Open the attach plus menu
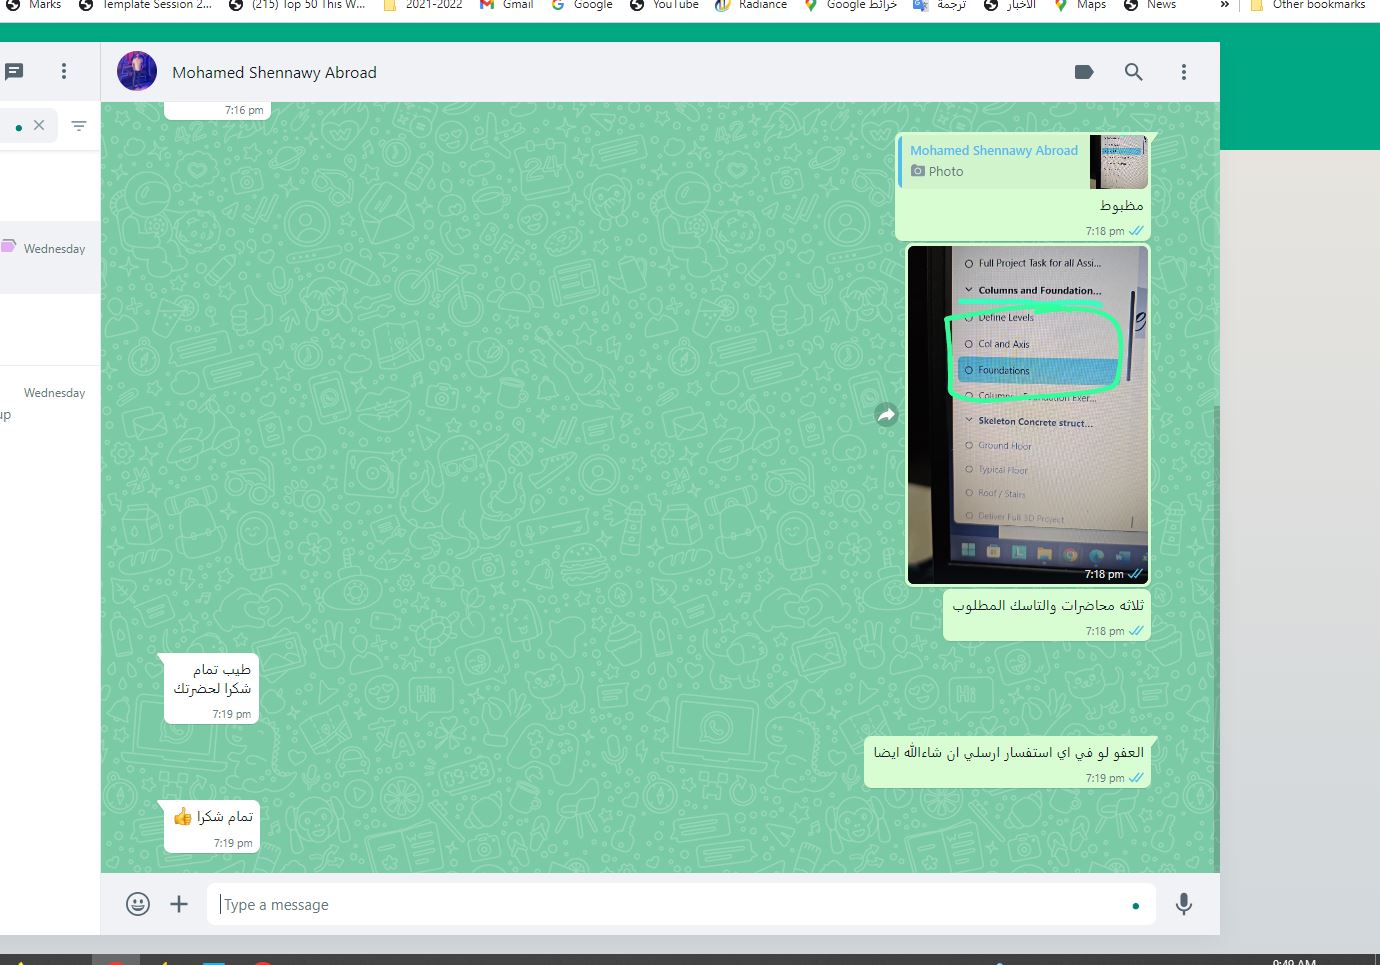The width and height of the screenshot is (1380, 965). [x=179, y=904]
